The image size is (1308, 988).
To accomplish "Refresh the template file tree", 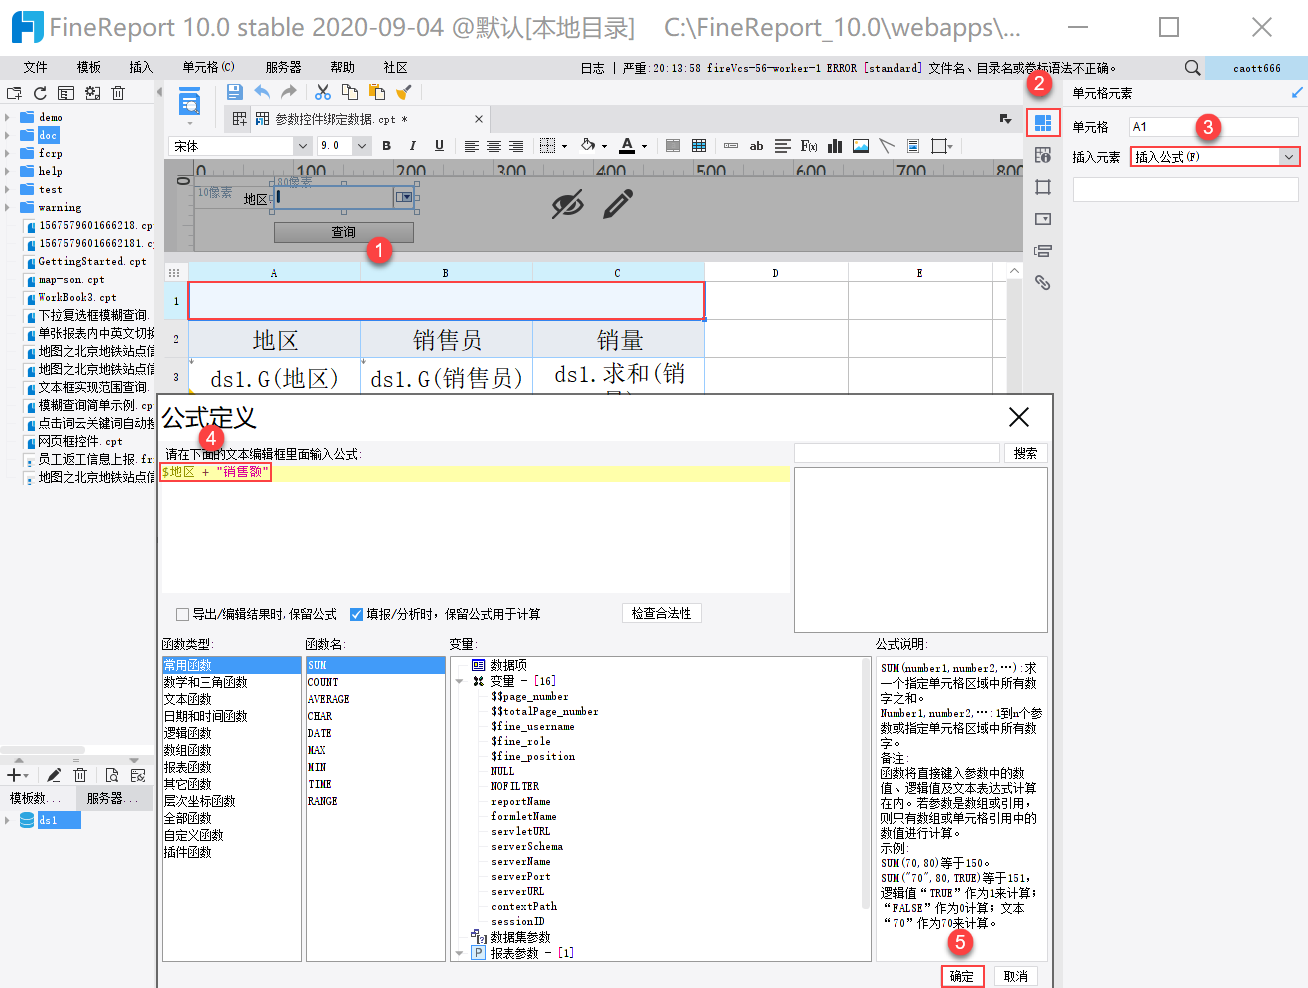I will [40, 93].
